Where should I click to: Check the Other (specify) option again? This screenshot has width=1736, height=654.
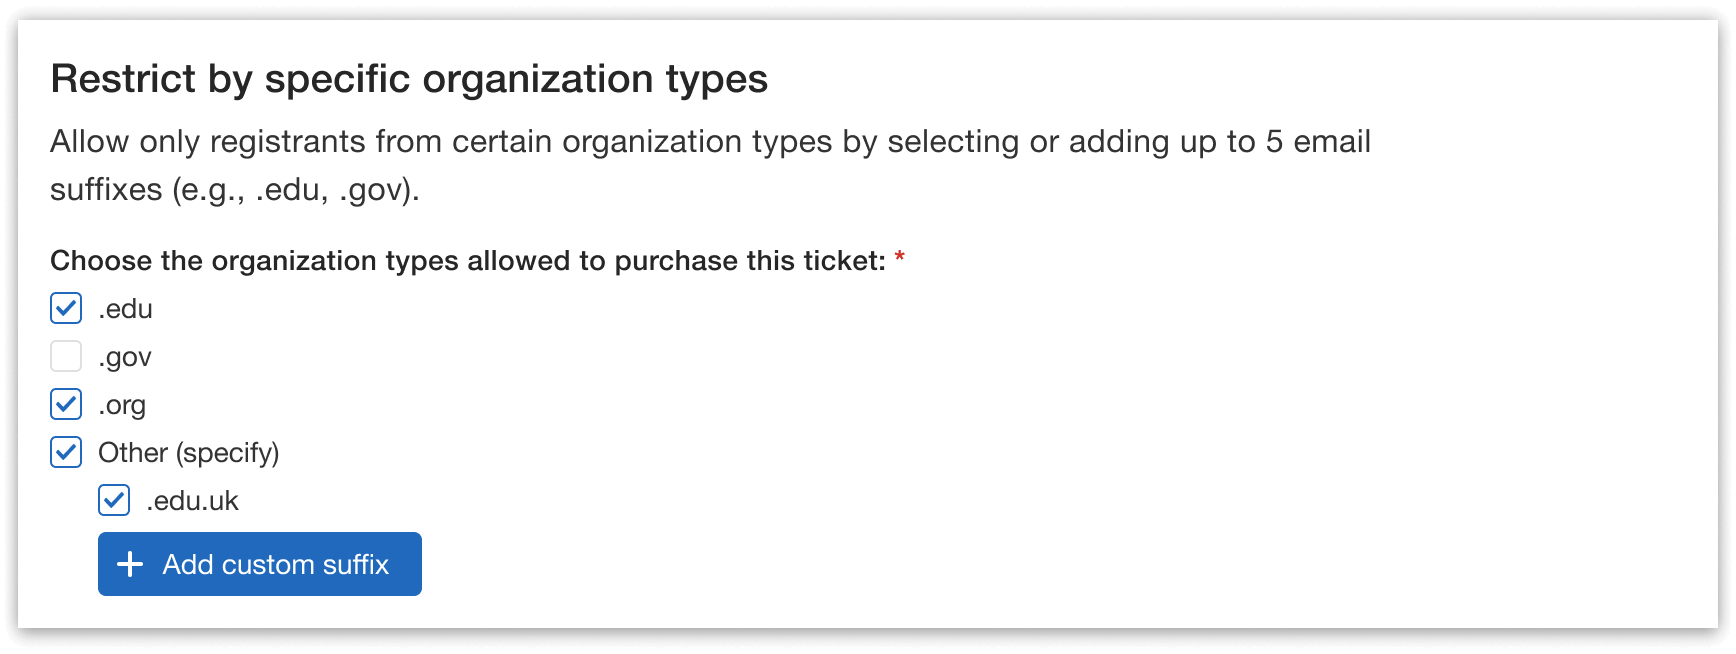[x=65, y=452]
